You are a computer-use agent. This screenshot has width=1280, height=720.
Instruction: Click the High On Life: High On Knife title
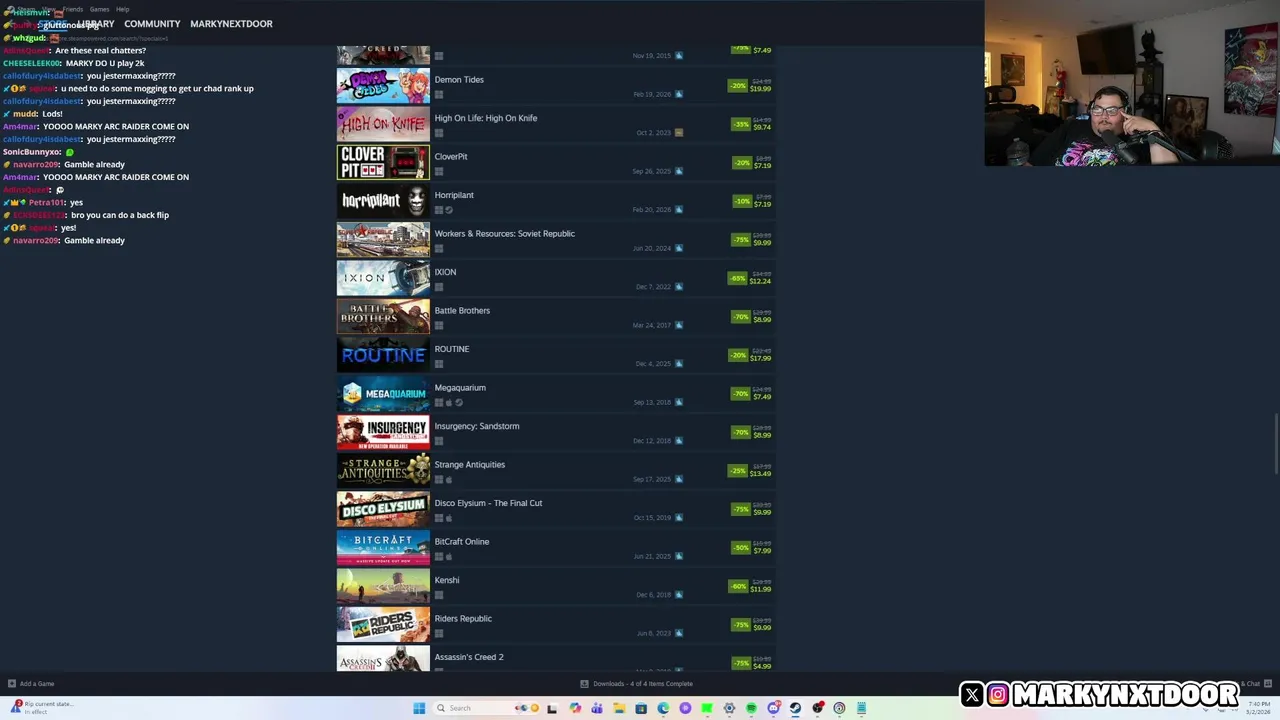486,118
